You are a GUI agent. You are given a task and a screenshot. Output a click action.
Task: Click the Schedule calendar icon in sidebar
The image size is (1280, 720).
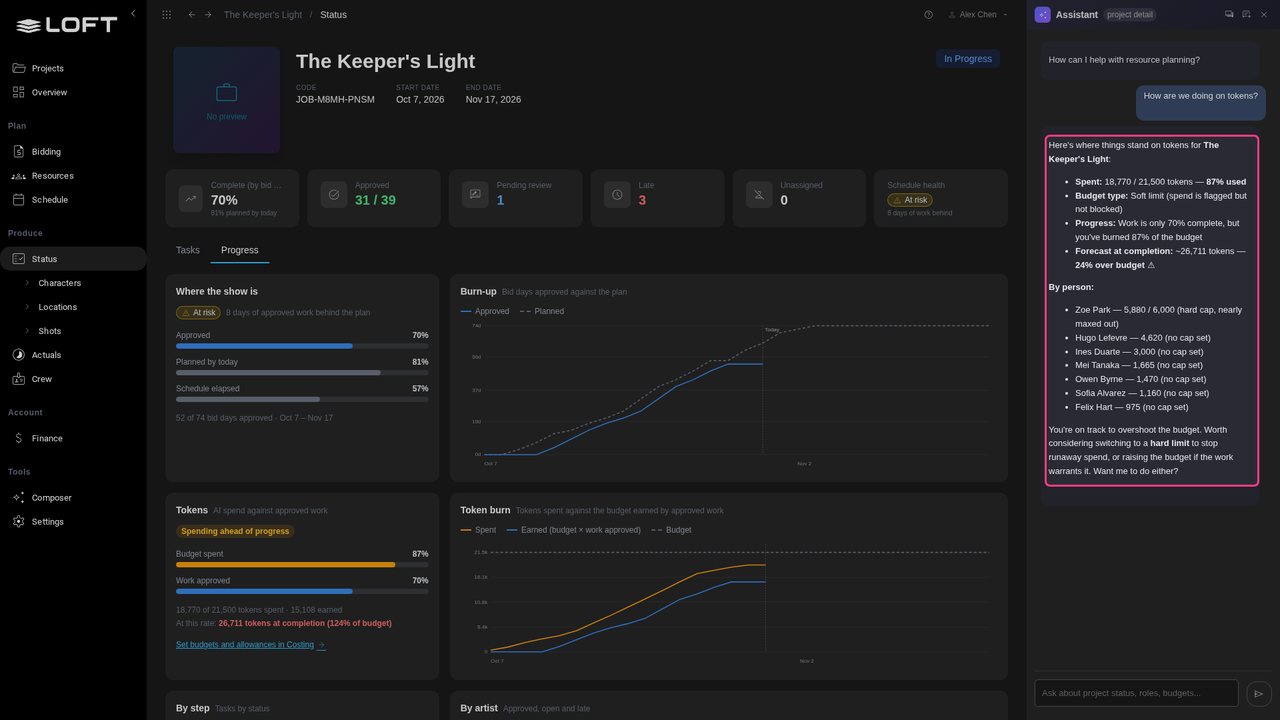[18, 200]
